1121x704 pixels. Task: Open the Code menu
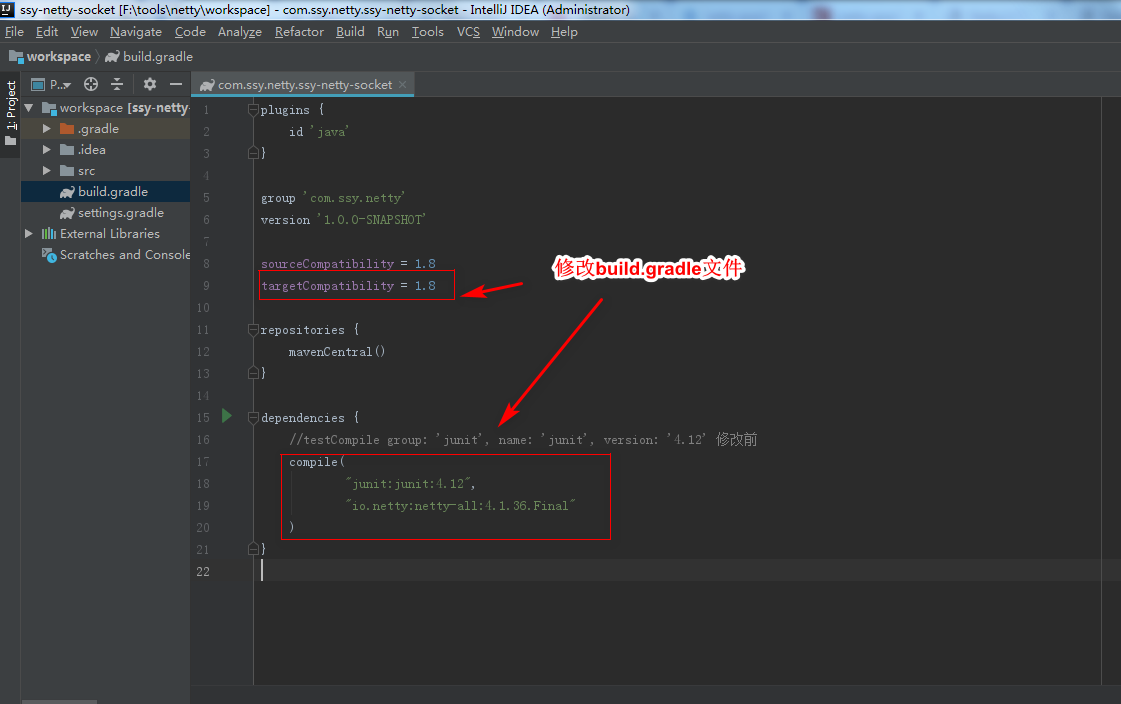coord(190,31)
